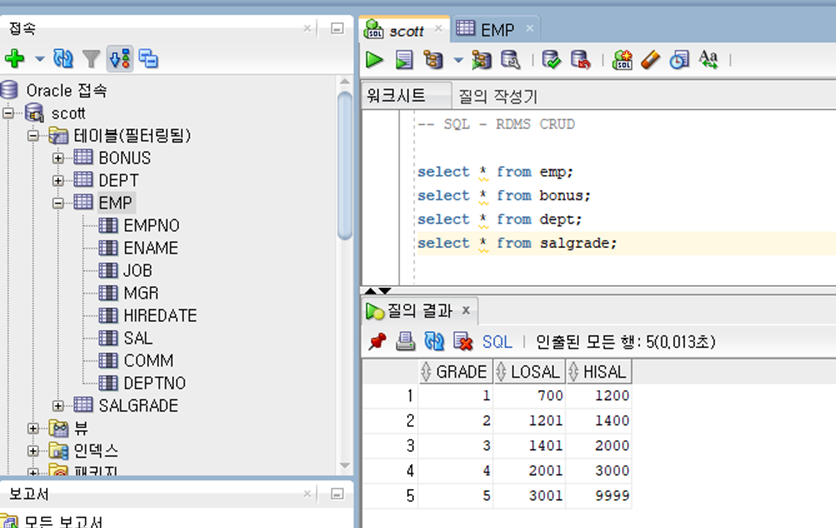Click the SQL Tuning Advisor icon
Image resolution: width=836 pixels, height=528 pixels.
click(x=510, y=60)
